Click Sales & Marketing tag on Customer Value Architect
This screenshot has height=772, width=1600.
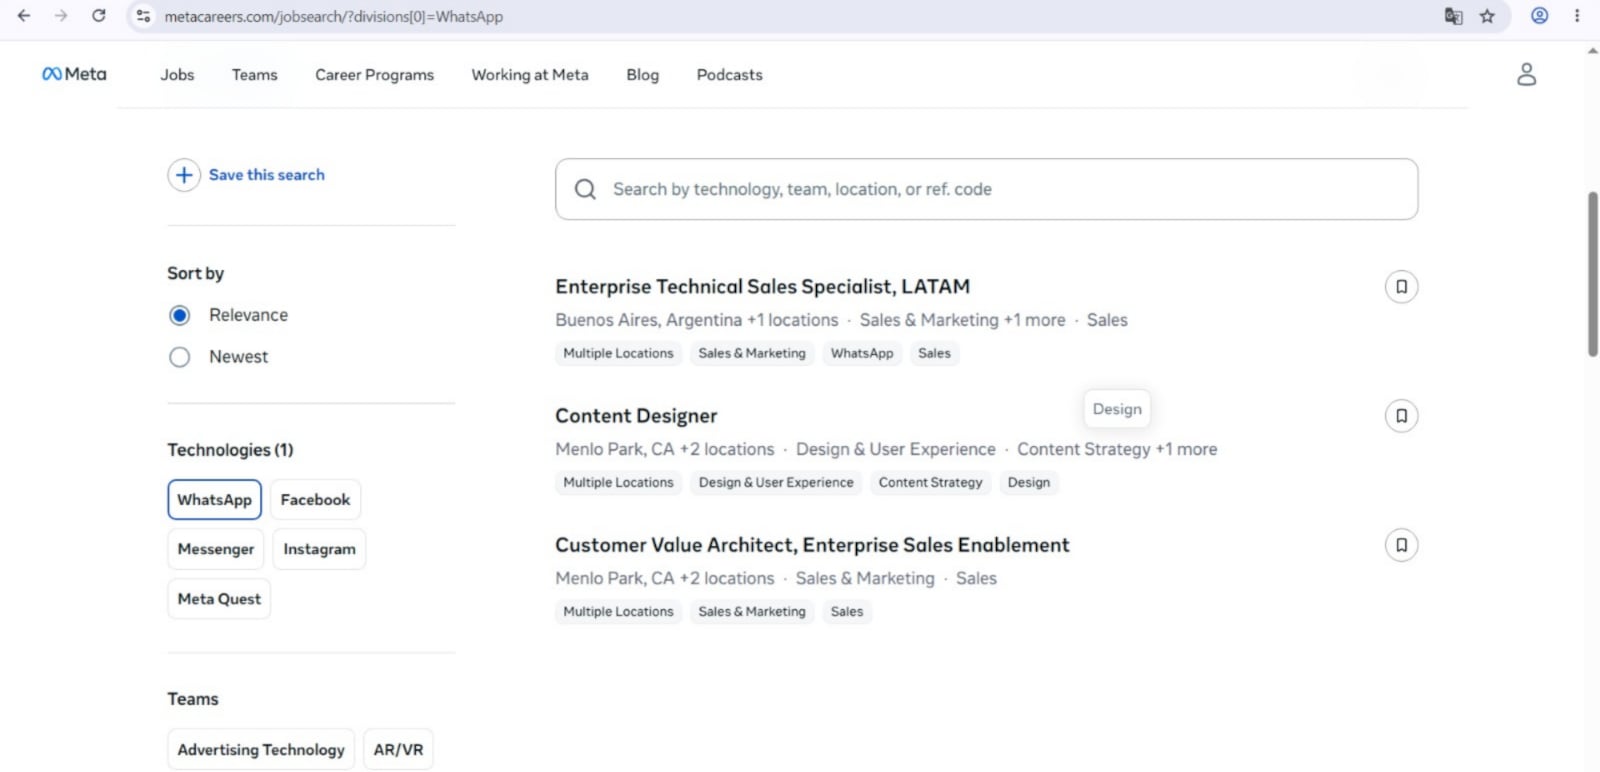coord(752,611)
